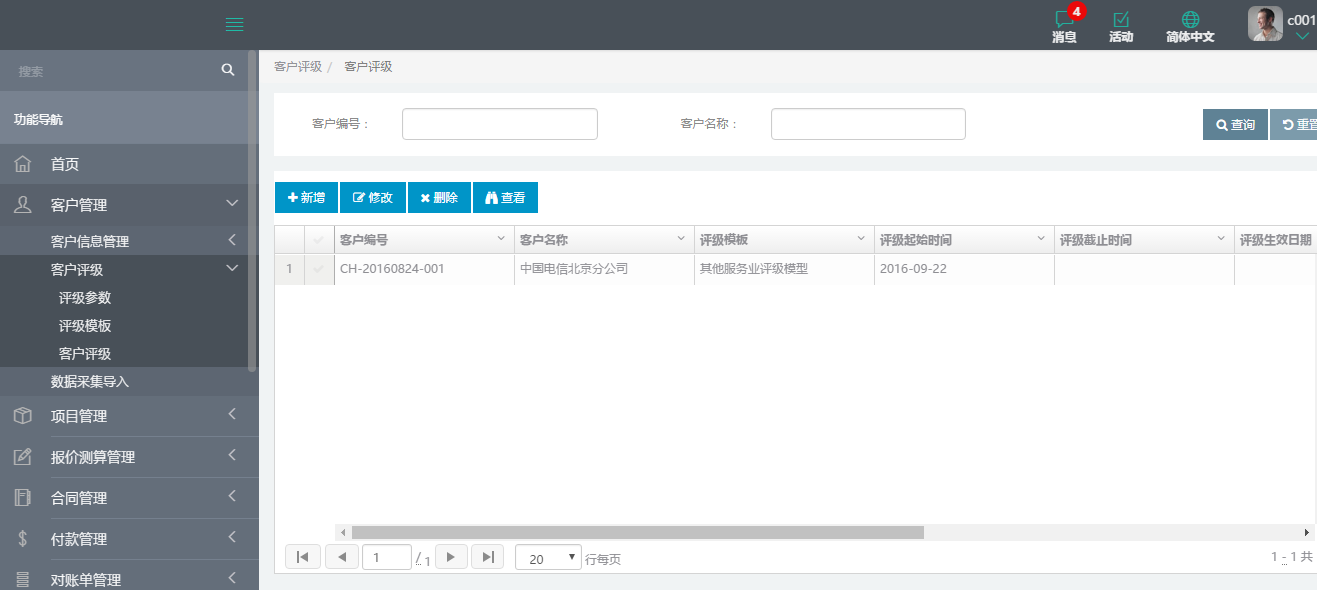The image size is (1317, 590).
Task: Select the cell CH-20160824-001
Action: coord(424,269)
